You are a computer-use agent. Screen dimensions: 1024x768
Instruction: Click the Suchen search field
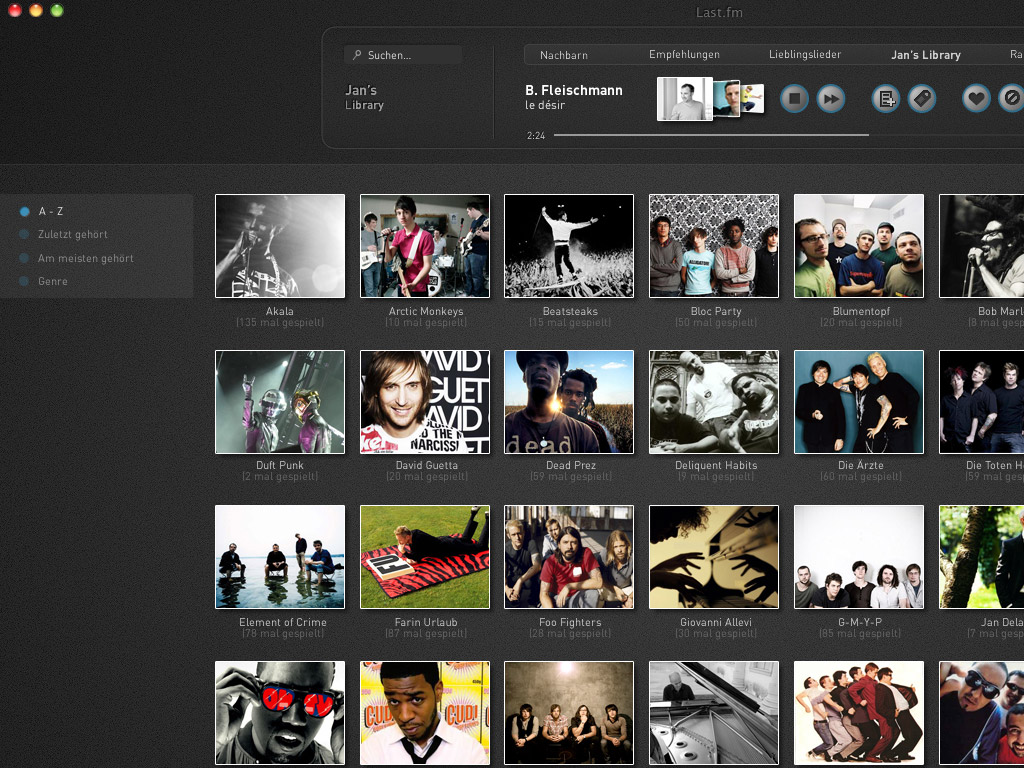pos(403,55)
